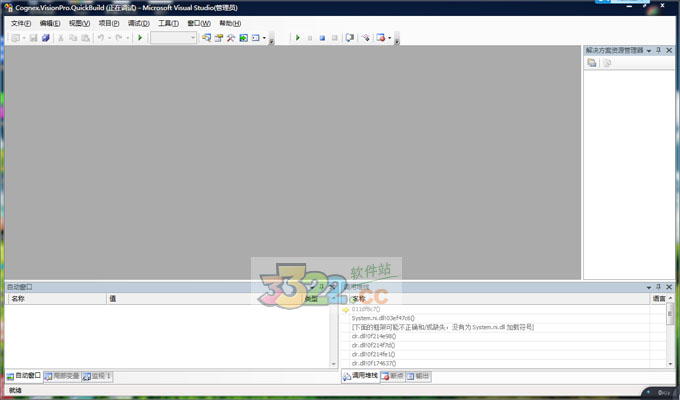Toggle auto-hide pin on 解决方案资源管理器 panel

point(658,50)
